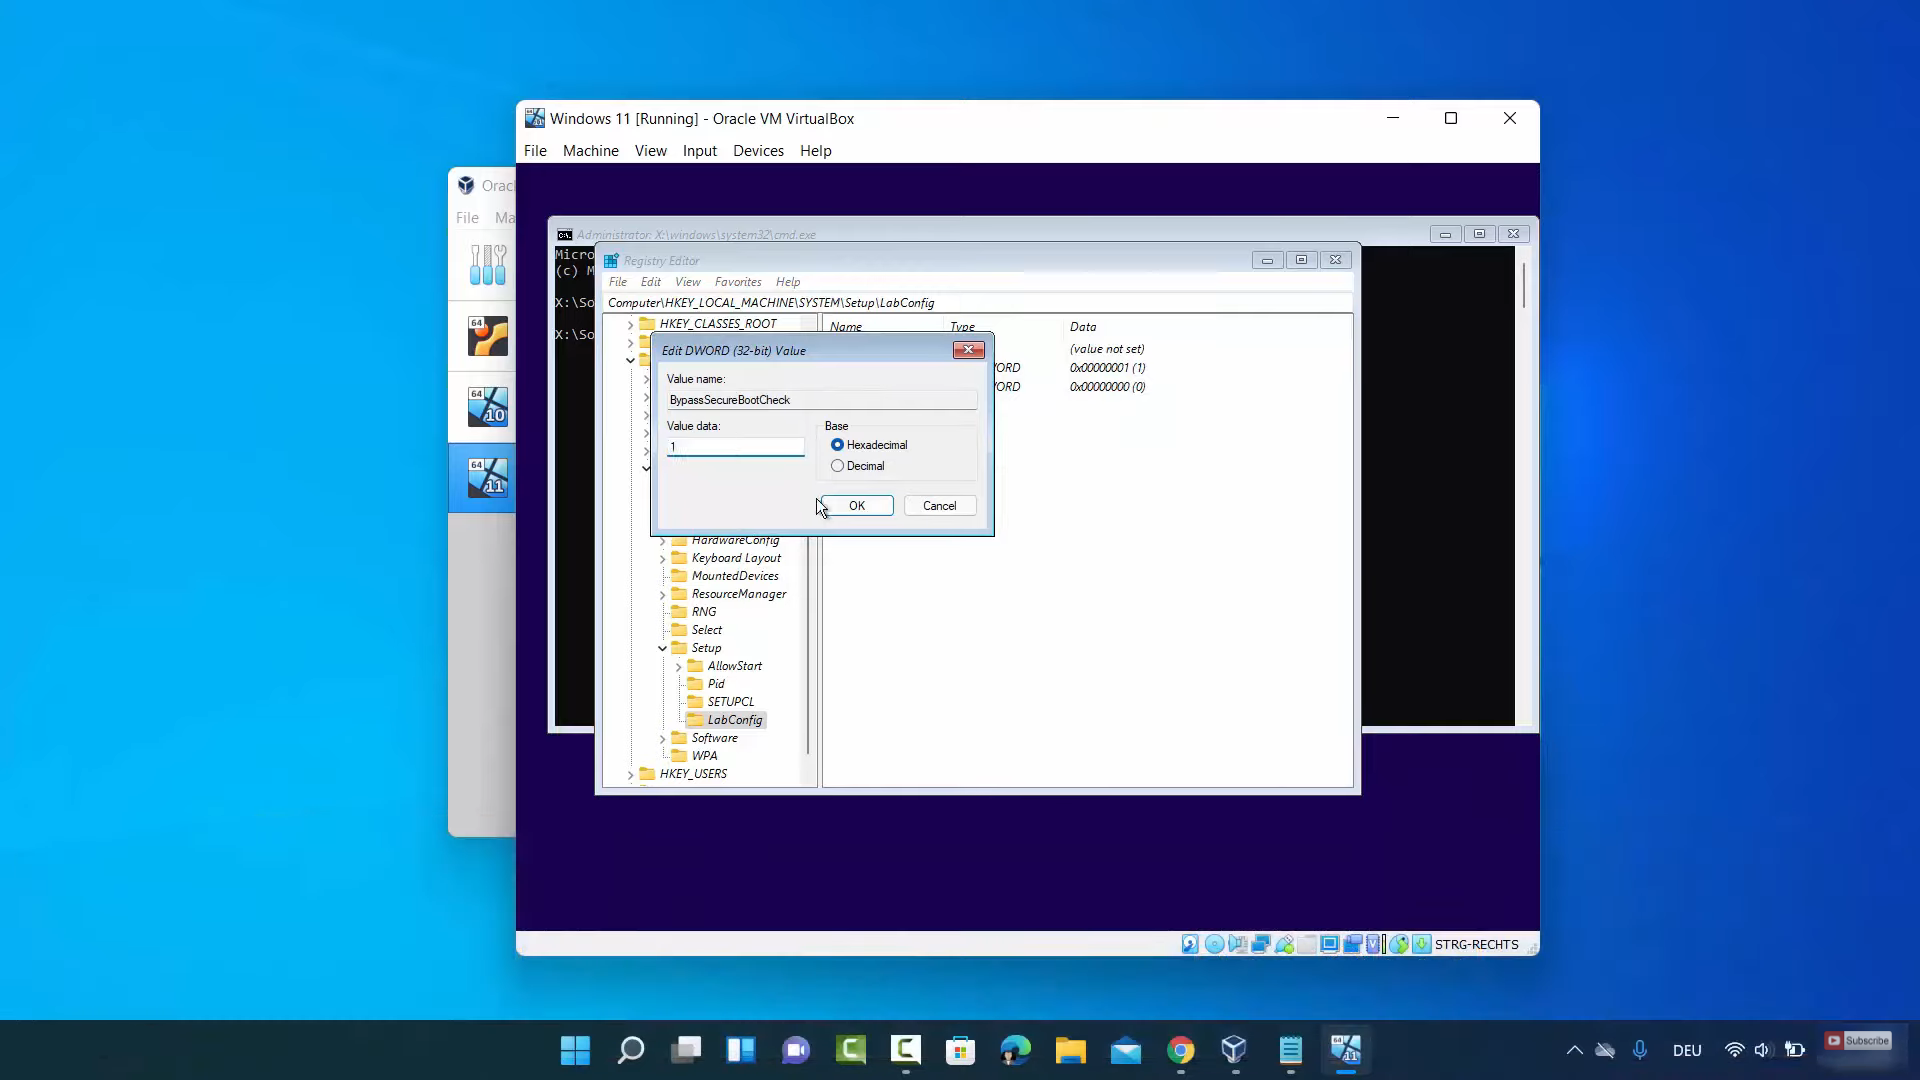Select the Decimal base option
The width and height of the screenshot is (1920, 1080).
click(x=838, y=466)
